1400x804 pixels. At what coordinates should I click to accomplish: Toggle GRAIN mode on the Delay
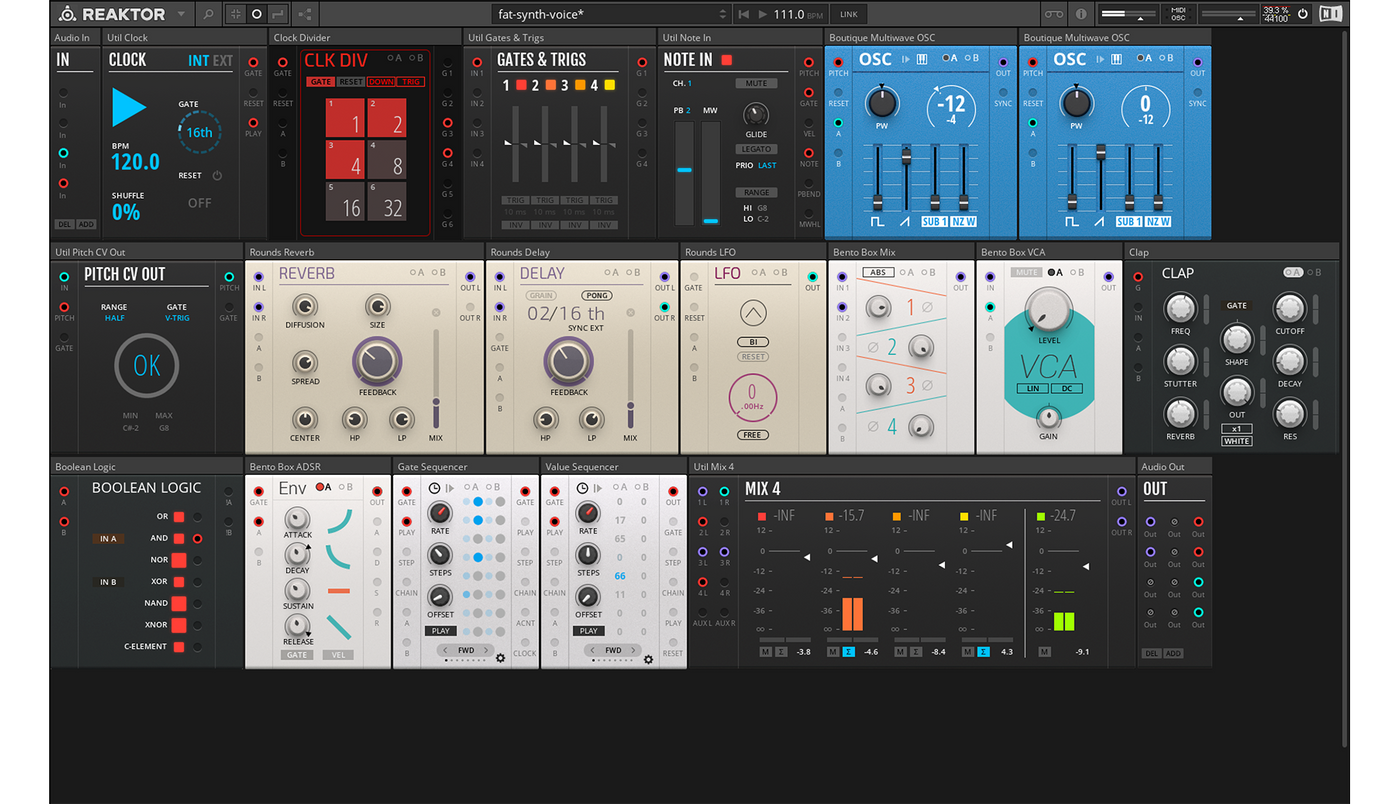[x=542, y=295]
